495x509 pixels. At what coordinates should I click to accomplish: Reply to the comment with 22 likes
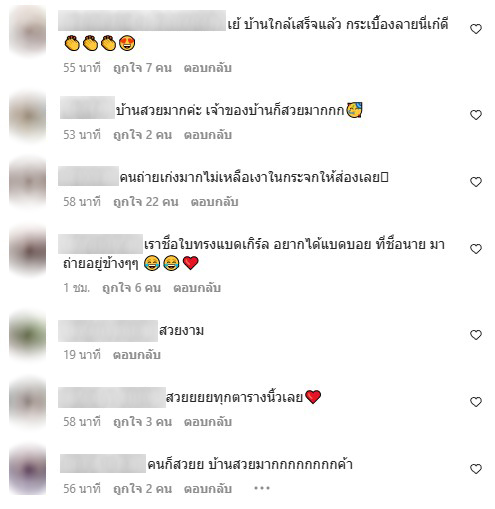[x=214, y=202]
